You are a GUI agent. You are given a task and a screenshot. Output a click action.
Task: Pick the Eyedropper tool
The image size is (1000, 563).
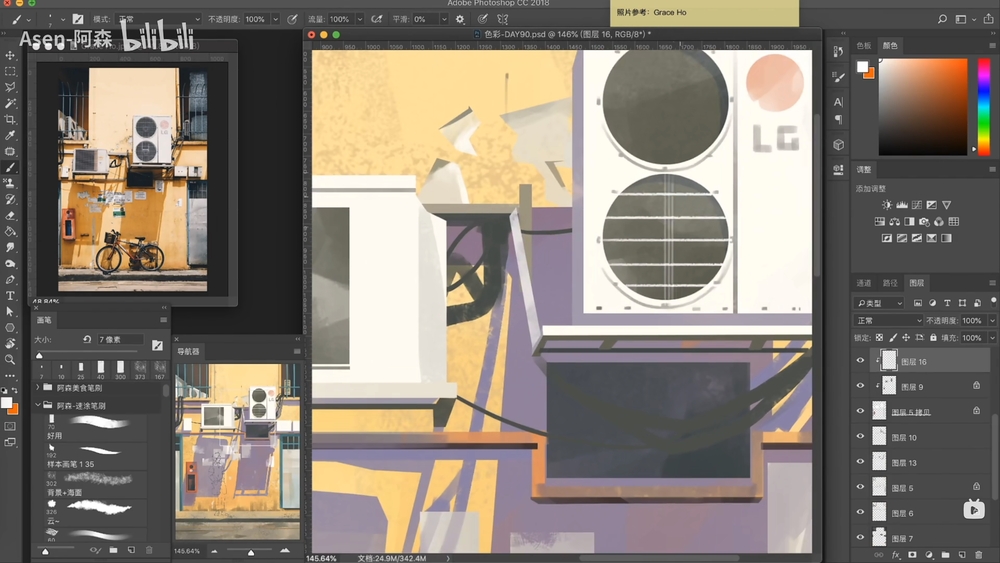[11, 136]
